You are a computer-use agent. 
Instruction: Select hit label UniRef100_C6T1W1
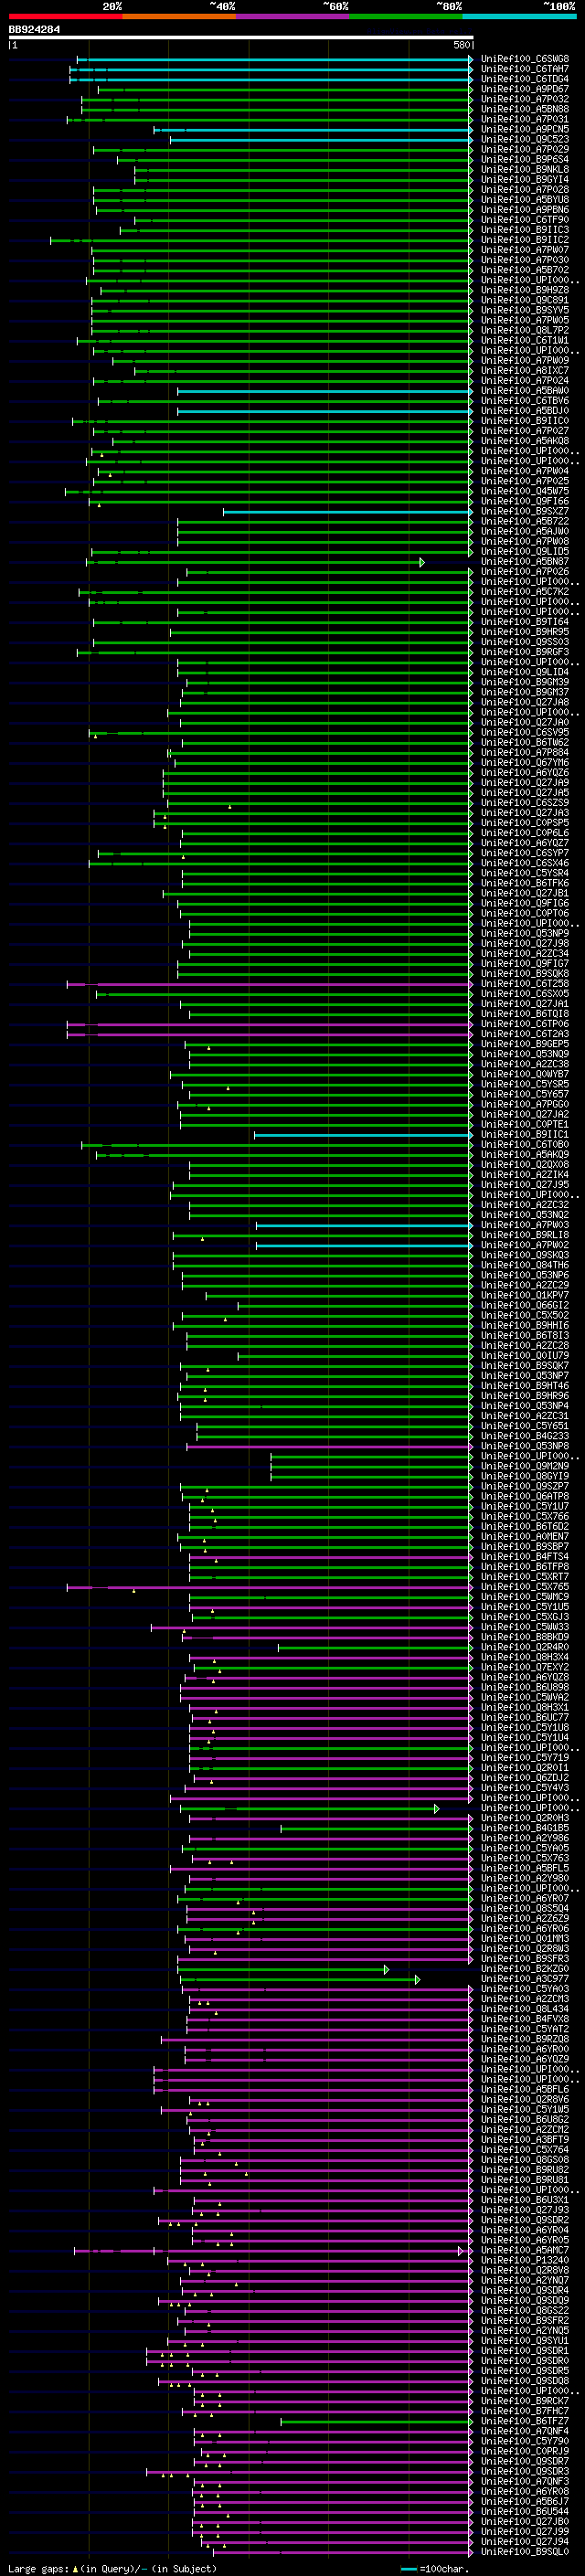tap(524, 340)
